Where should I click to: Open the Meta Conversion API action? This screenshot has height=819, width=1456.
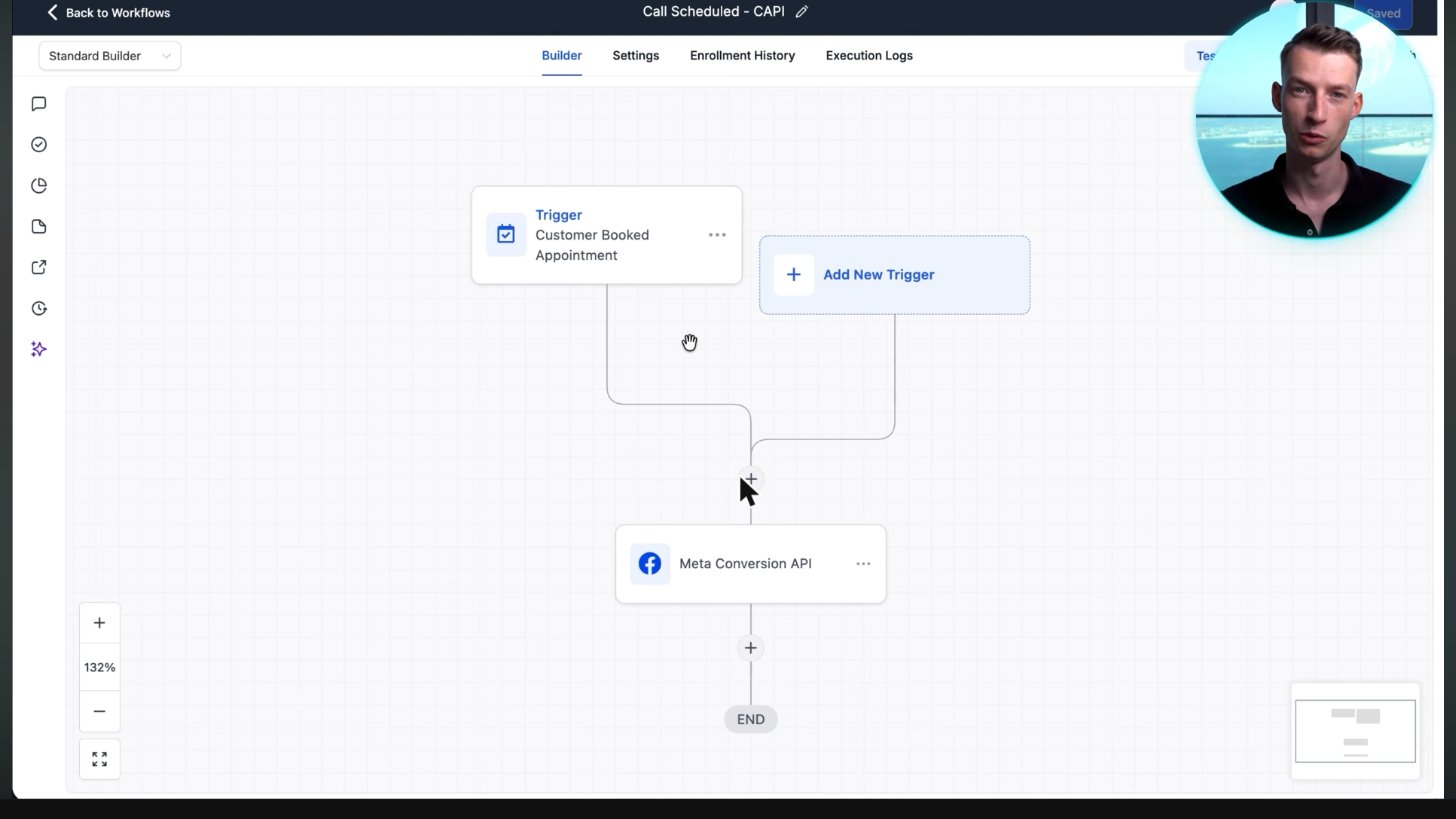coord(750,564)
